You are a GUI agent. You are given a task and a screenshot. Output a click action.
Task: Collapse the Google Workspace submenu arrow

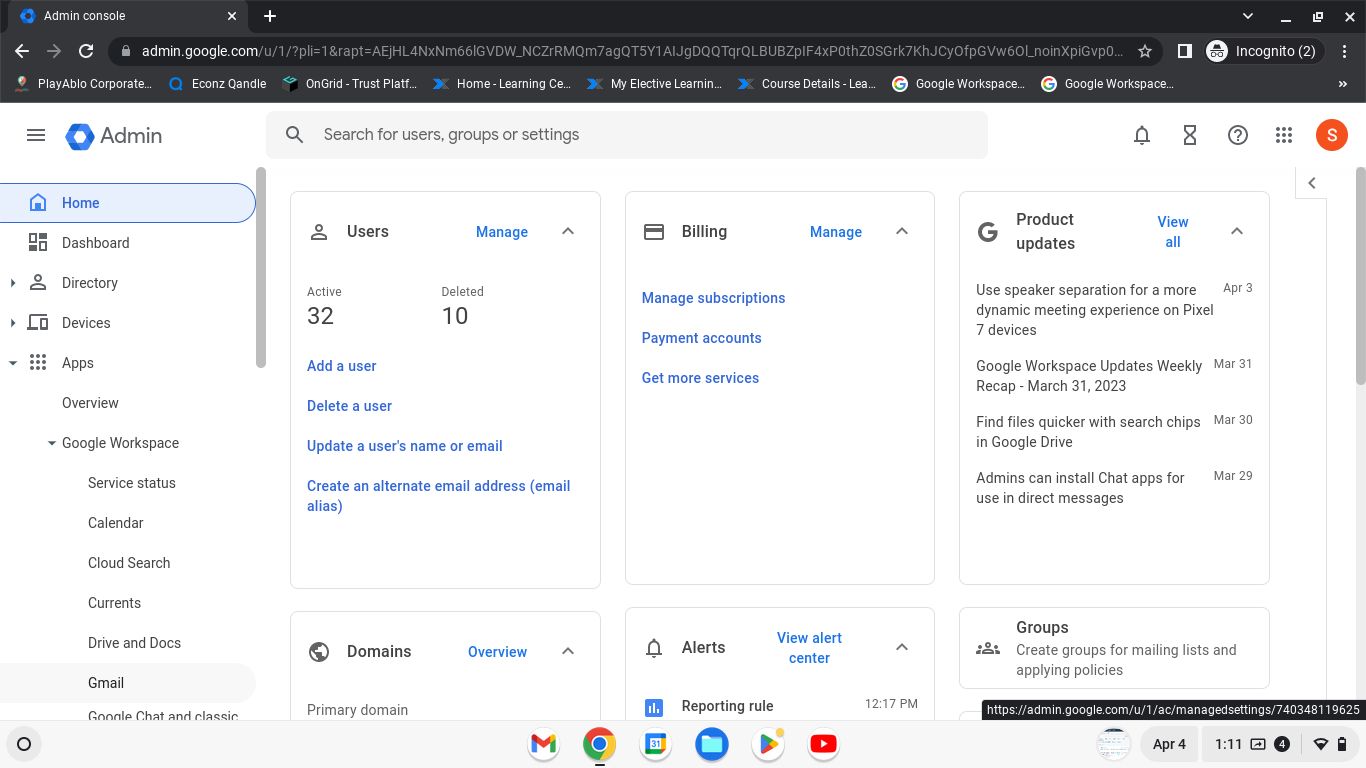tap(52, 443)
